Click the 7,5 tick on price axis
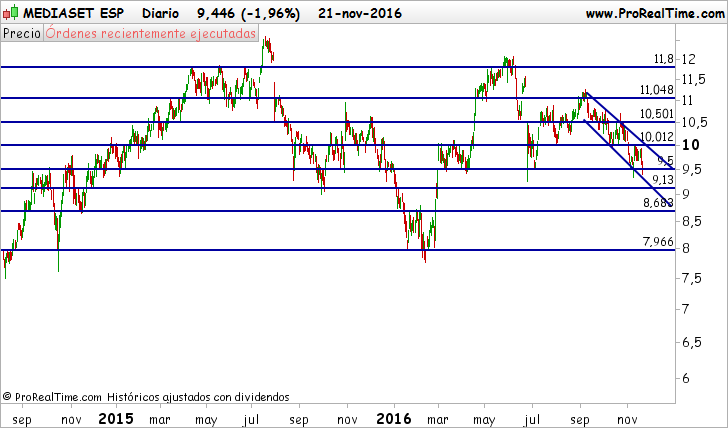This screenshot has width=728, height=428. click(x=691, y=279)
